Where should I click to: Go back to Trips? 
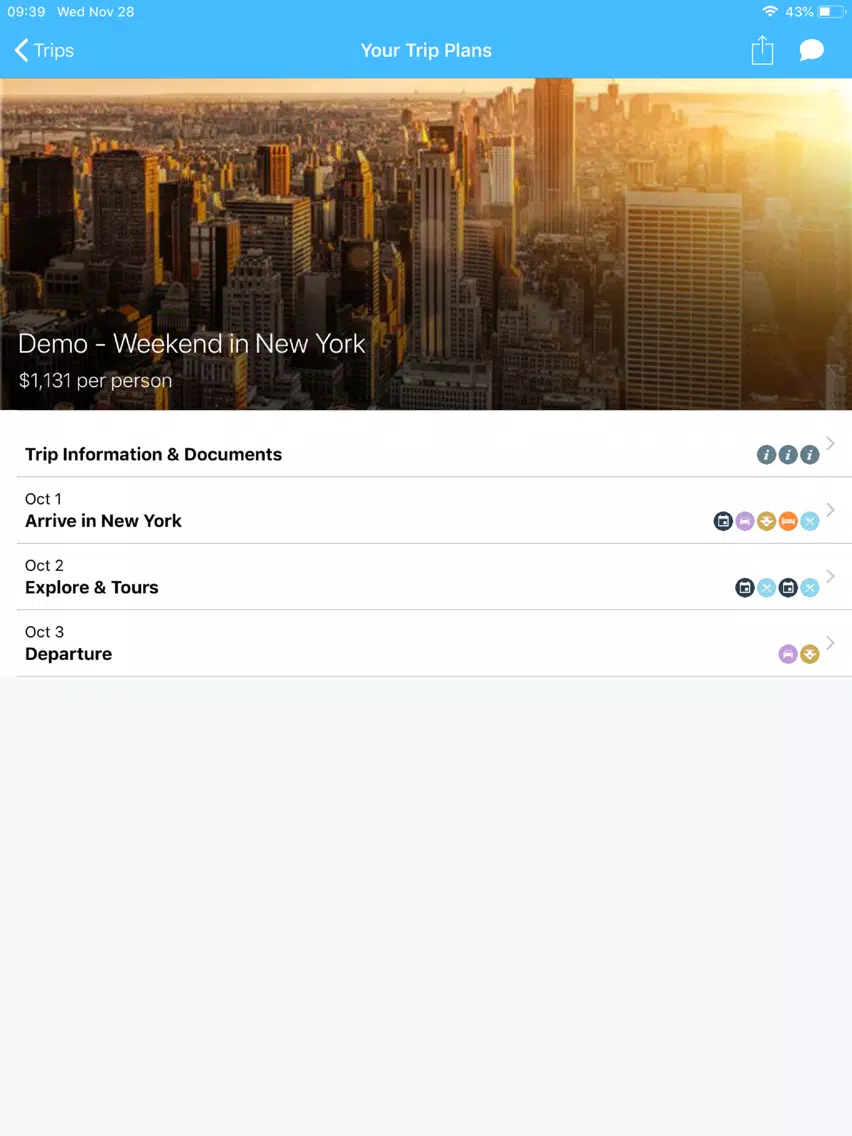[44, 50]
